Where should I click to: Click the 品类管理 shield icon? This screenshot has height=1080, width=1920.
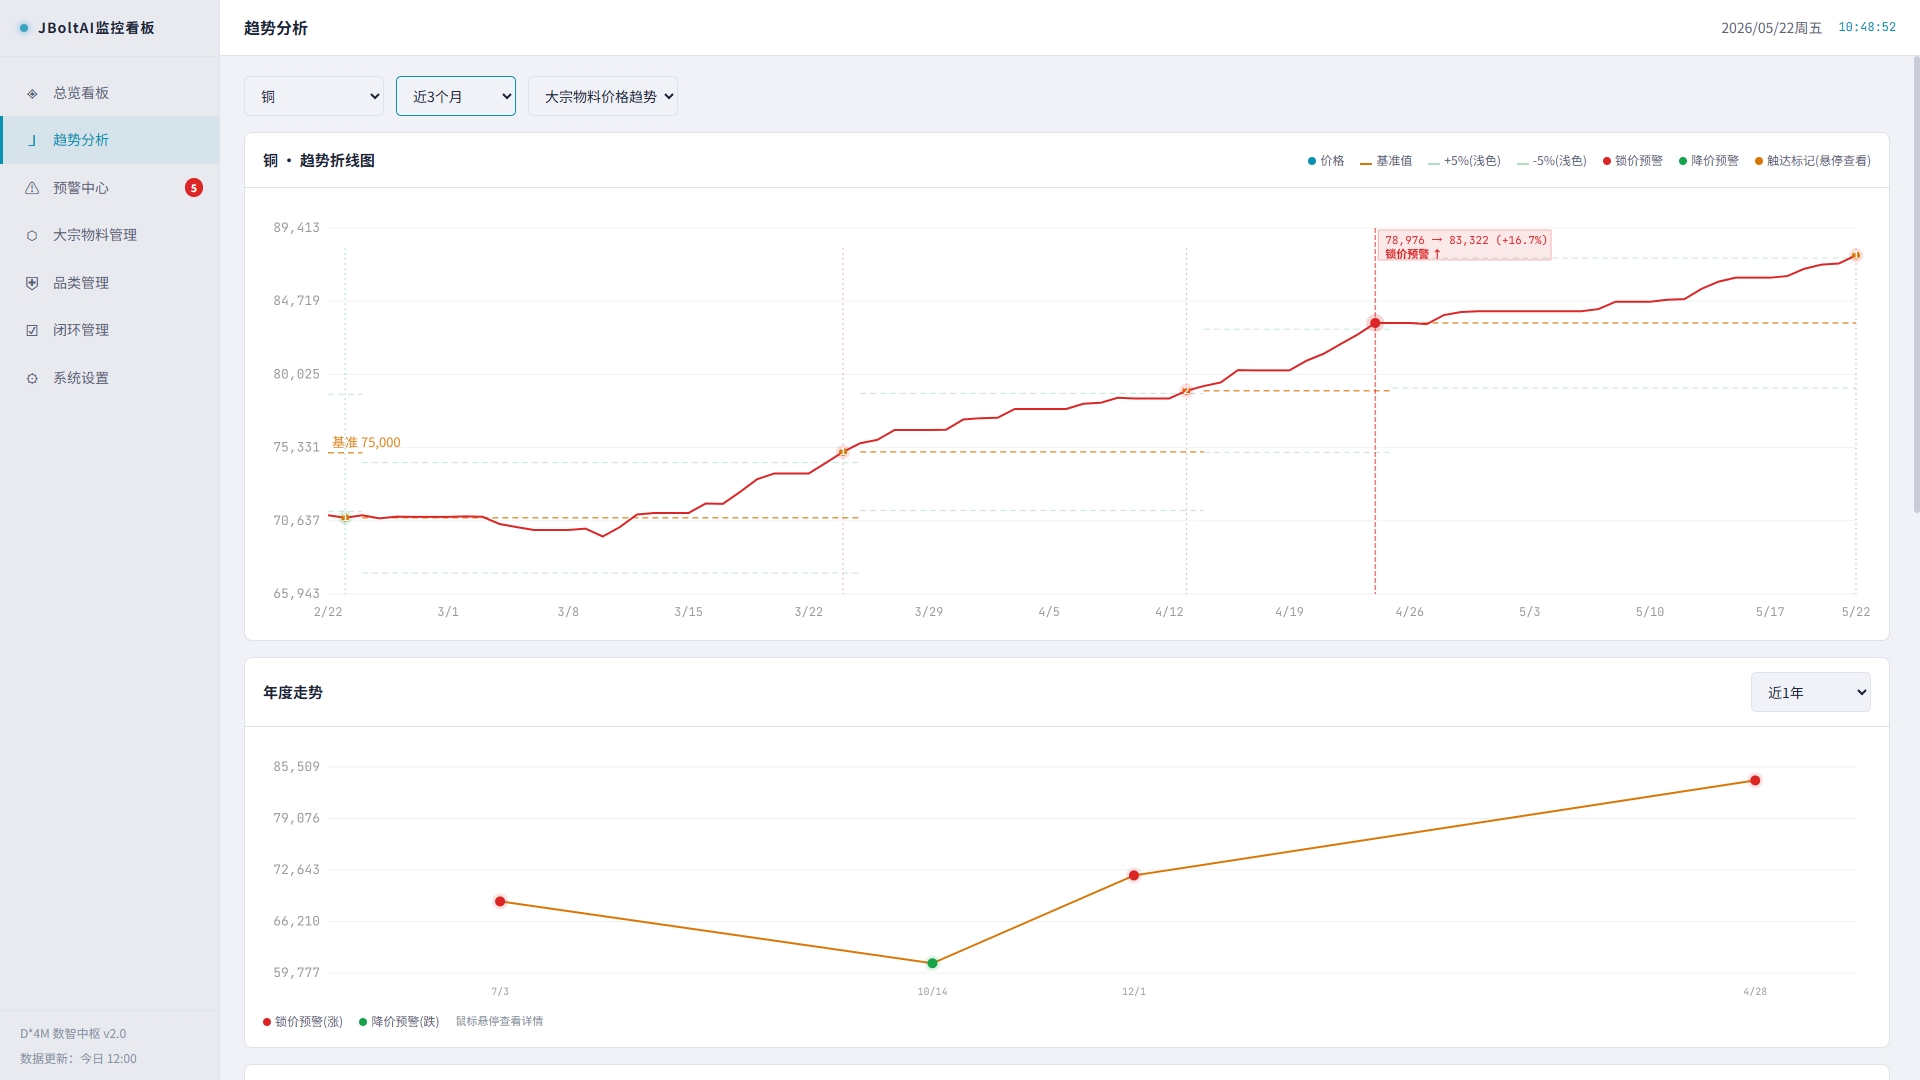[x=32, y=283]
